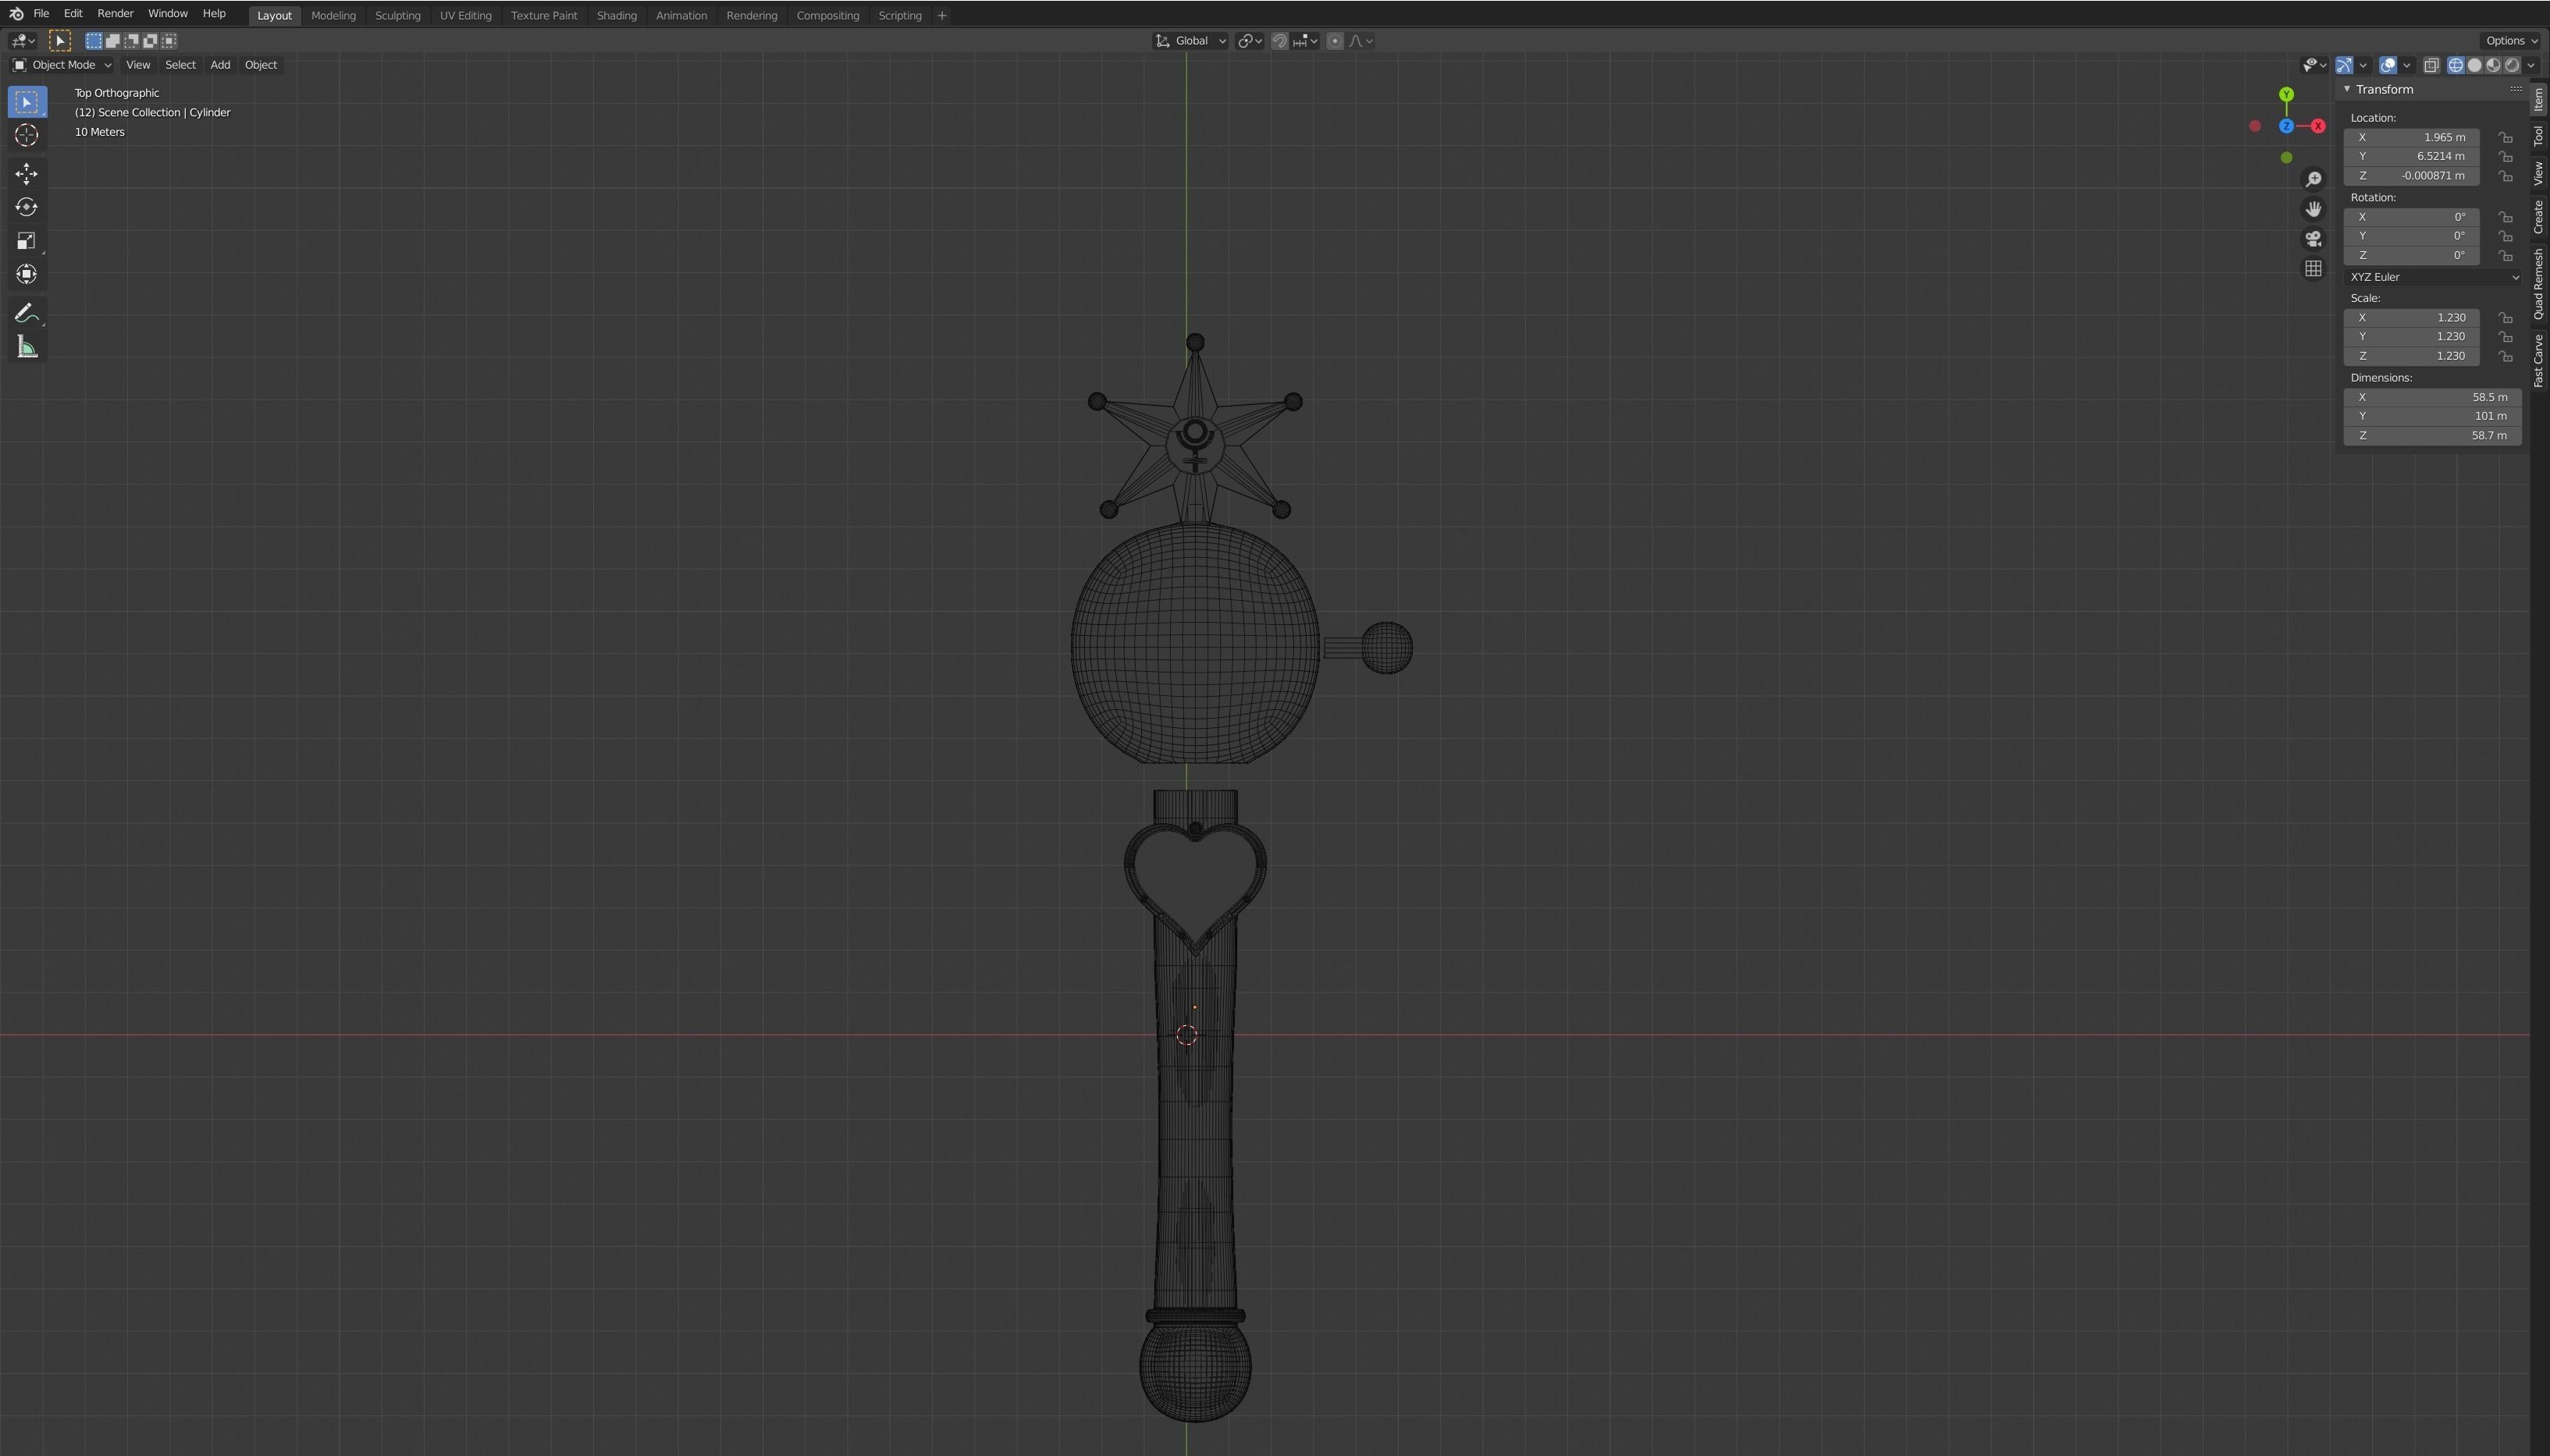The image size is (2550, 1456).
Task: Open the File menu
Action: click(x=41, y=14)
